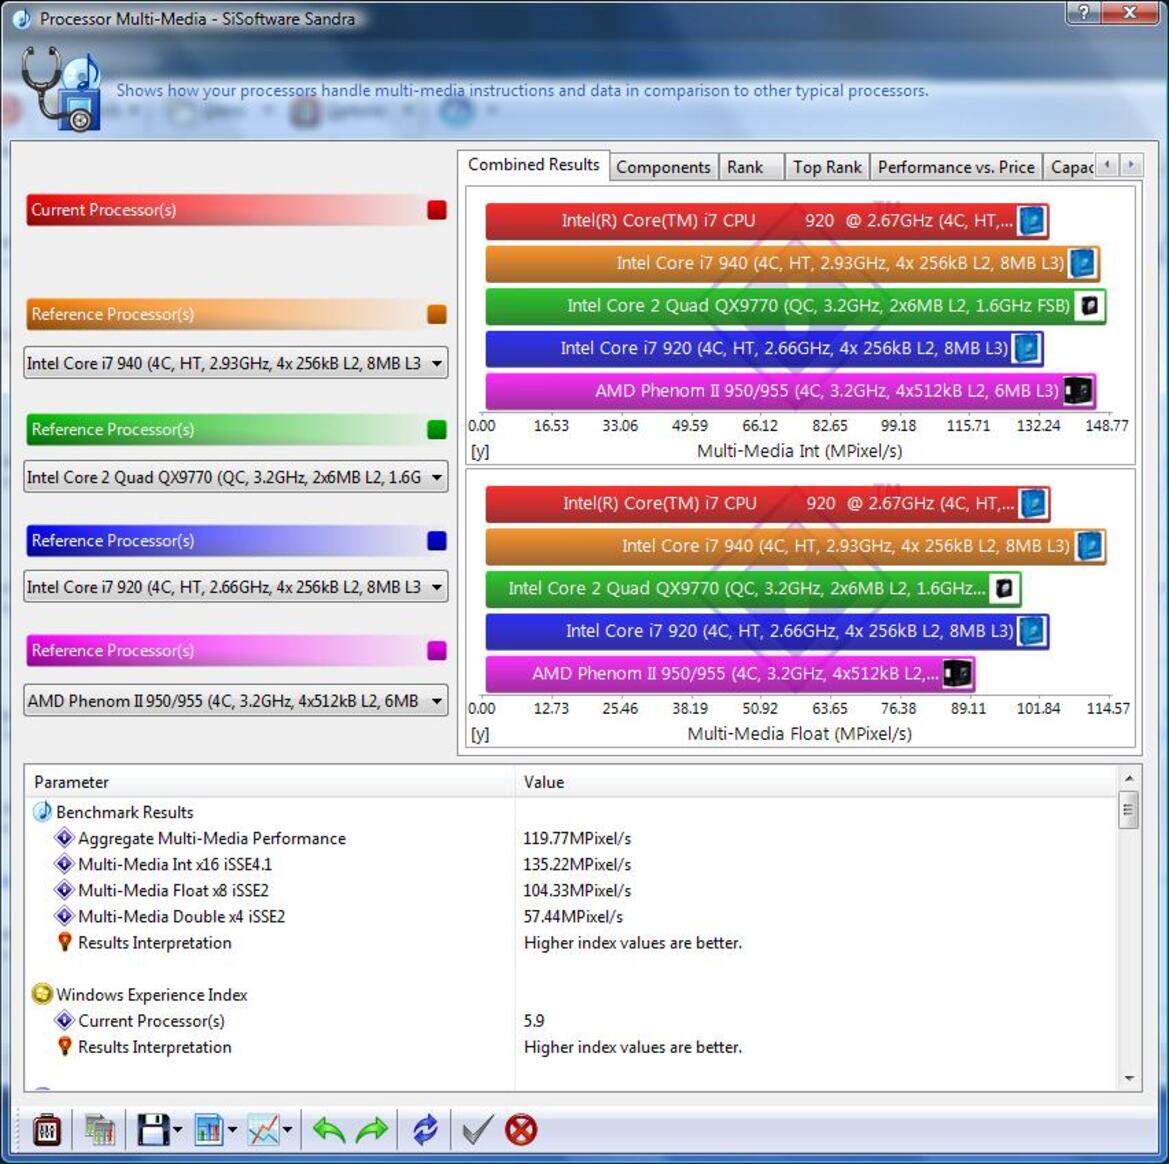Click the Windows Experience Index yellow icon
Screen dimensions: 1169x1164
pyautogui.click(x=42, y=994)
